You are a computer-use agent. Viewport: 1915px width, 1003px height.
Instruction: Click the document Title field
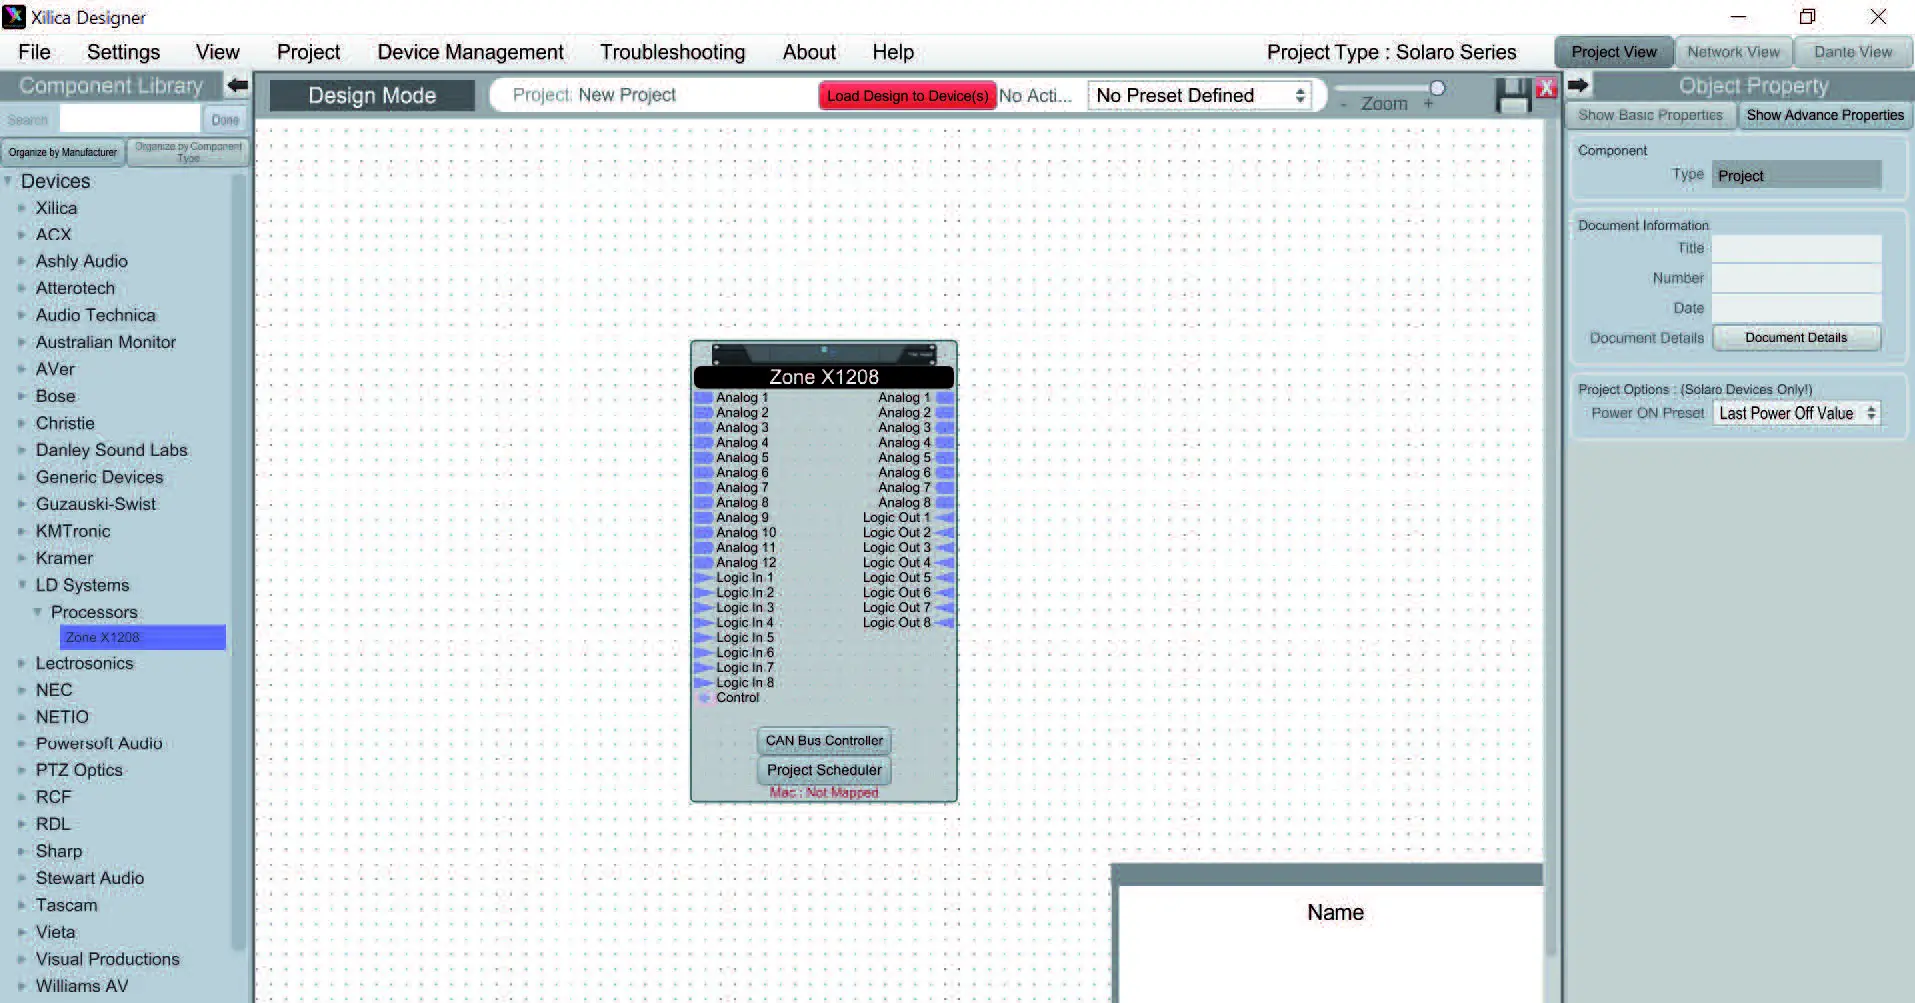tap(1796, 248)
